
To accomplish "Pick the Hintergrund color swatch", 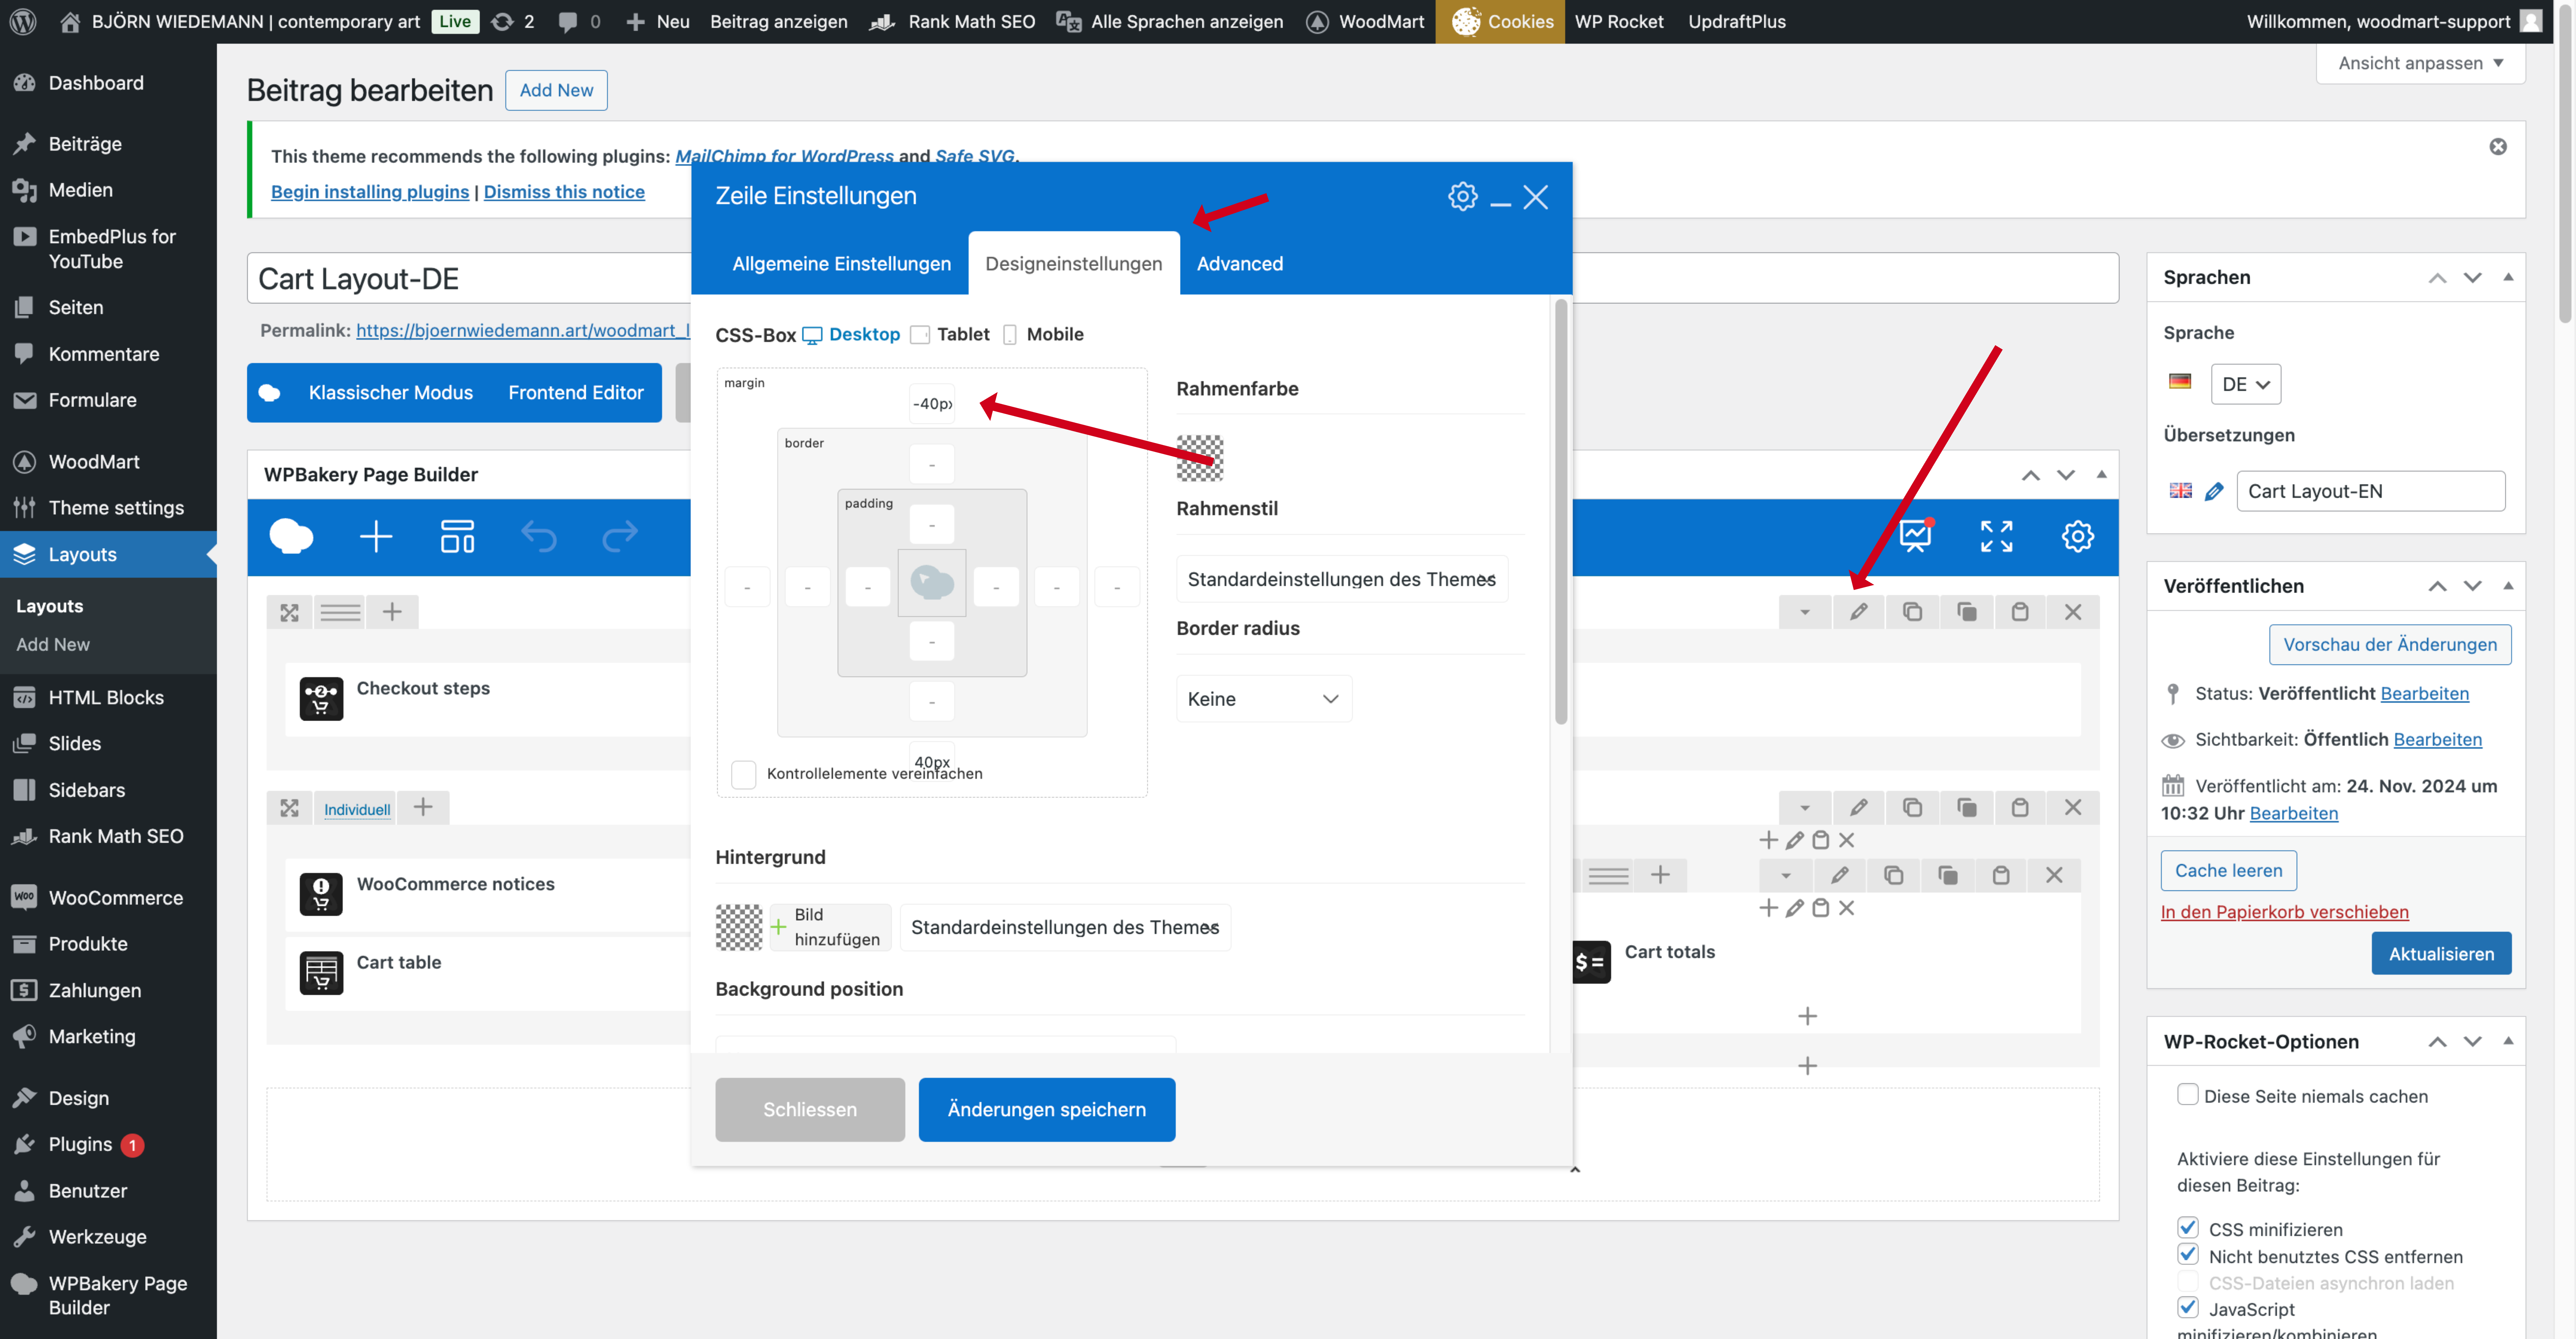I will point(739,928).
